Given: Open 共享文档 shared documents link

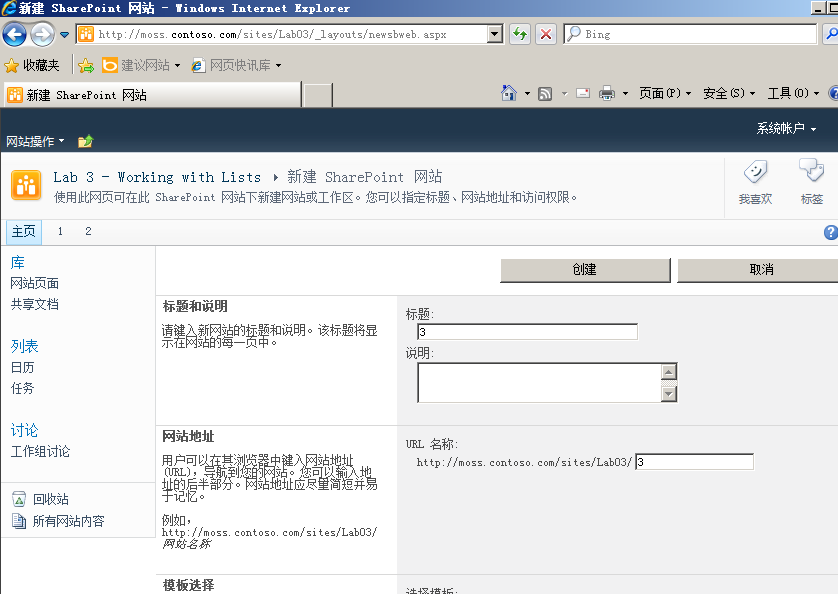Looking at the screenshot, I should 35,304.
